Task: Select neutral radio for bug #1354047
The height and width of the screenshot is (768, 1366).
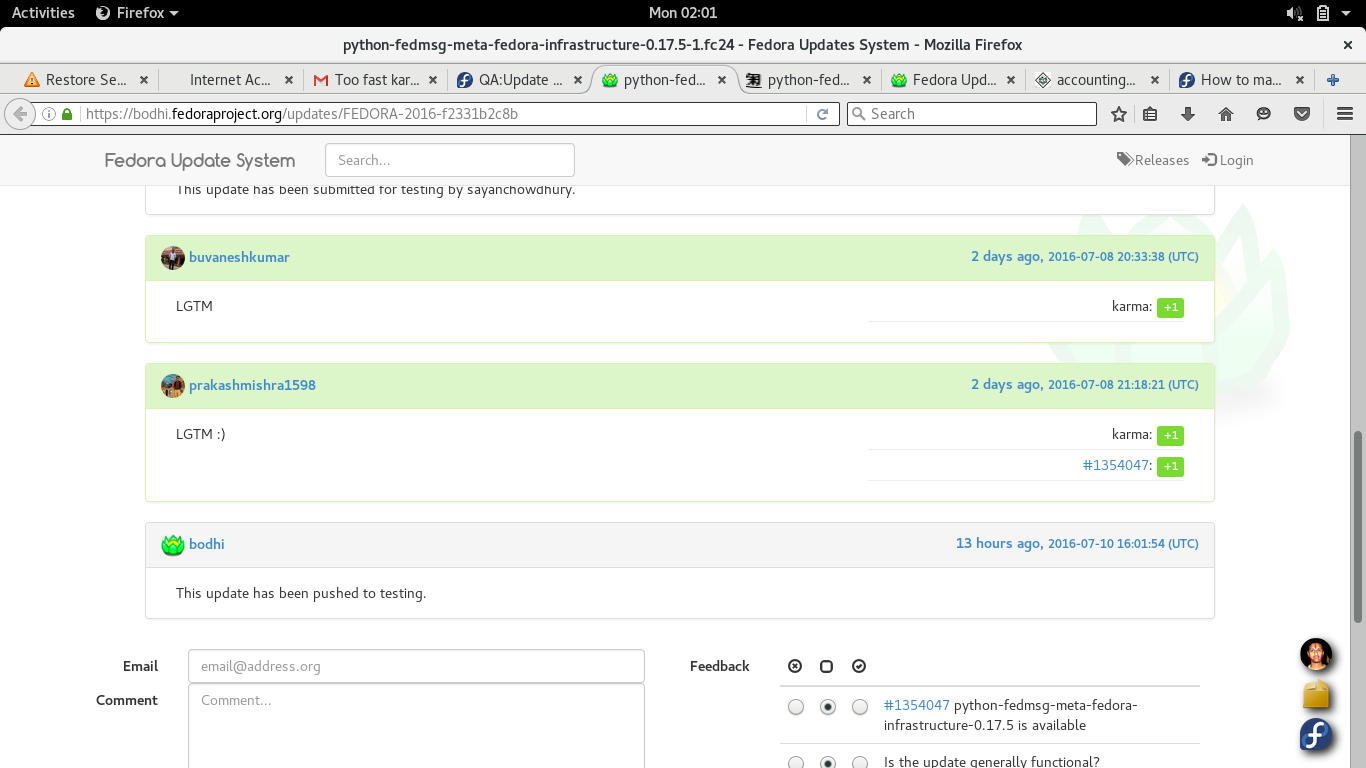Action: (828, 707)
